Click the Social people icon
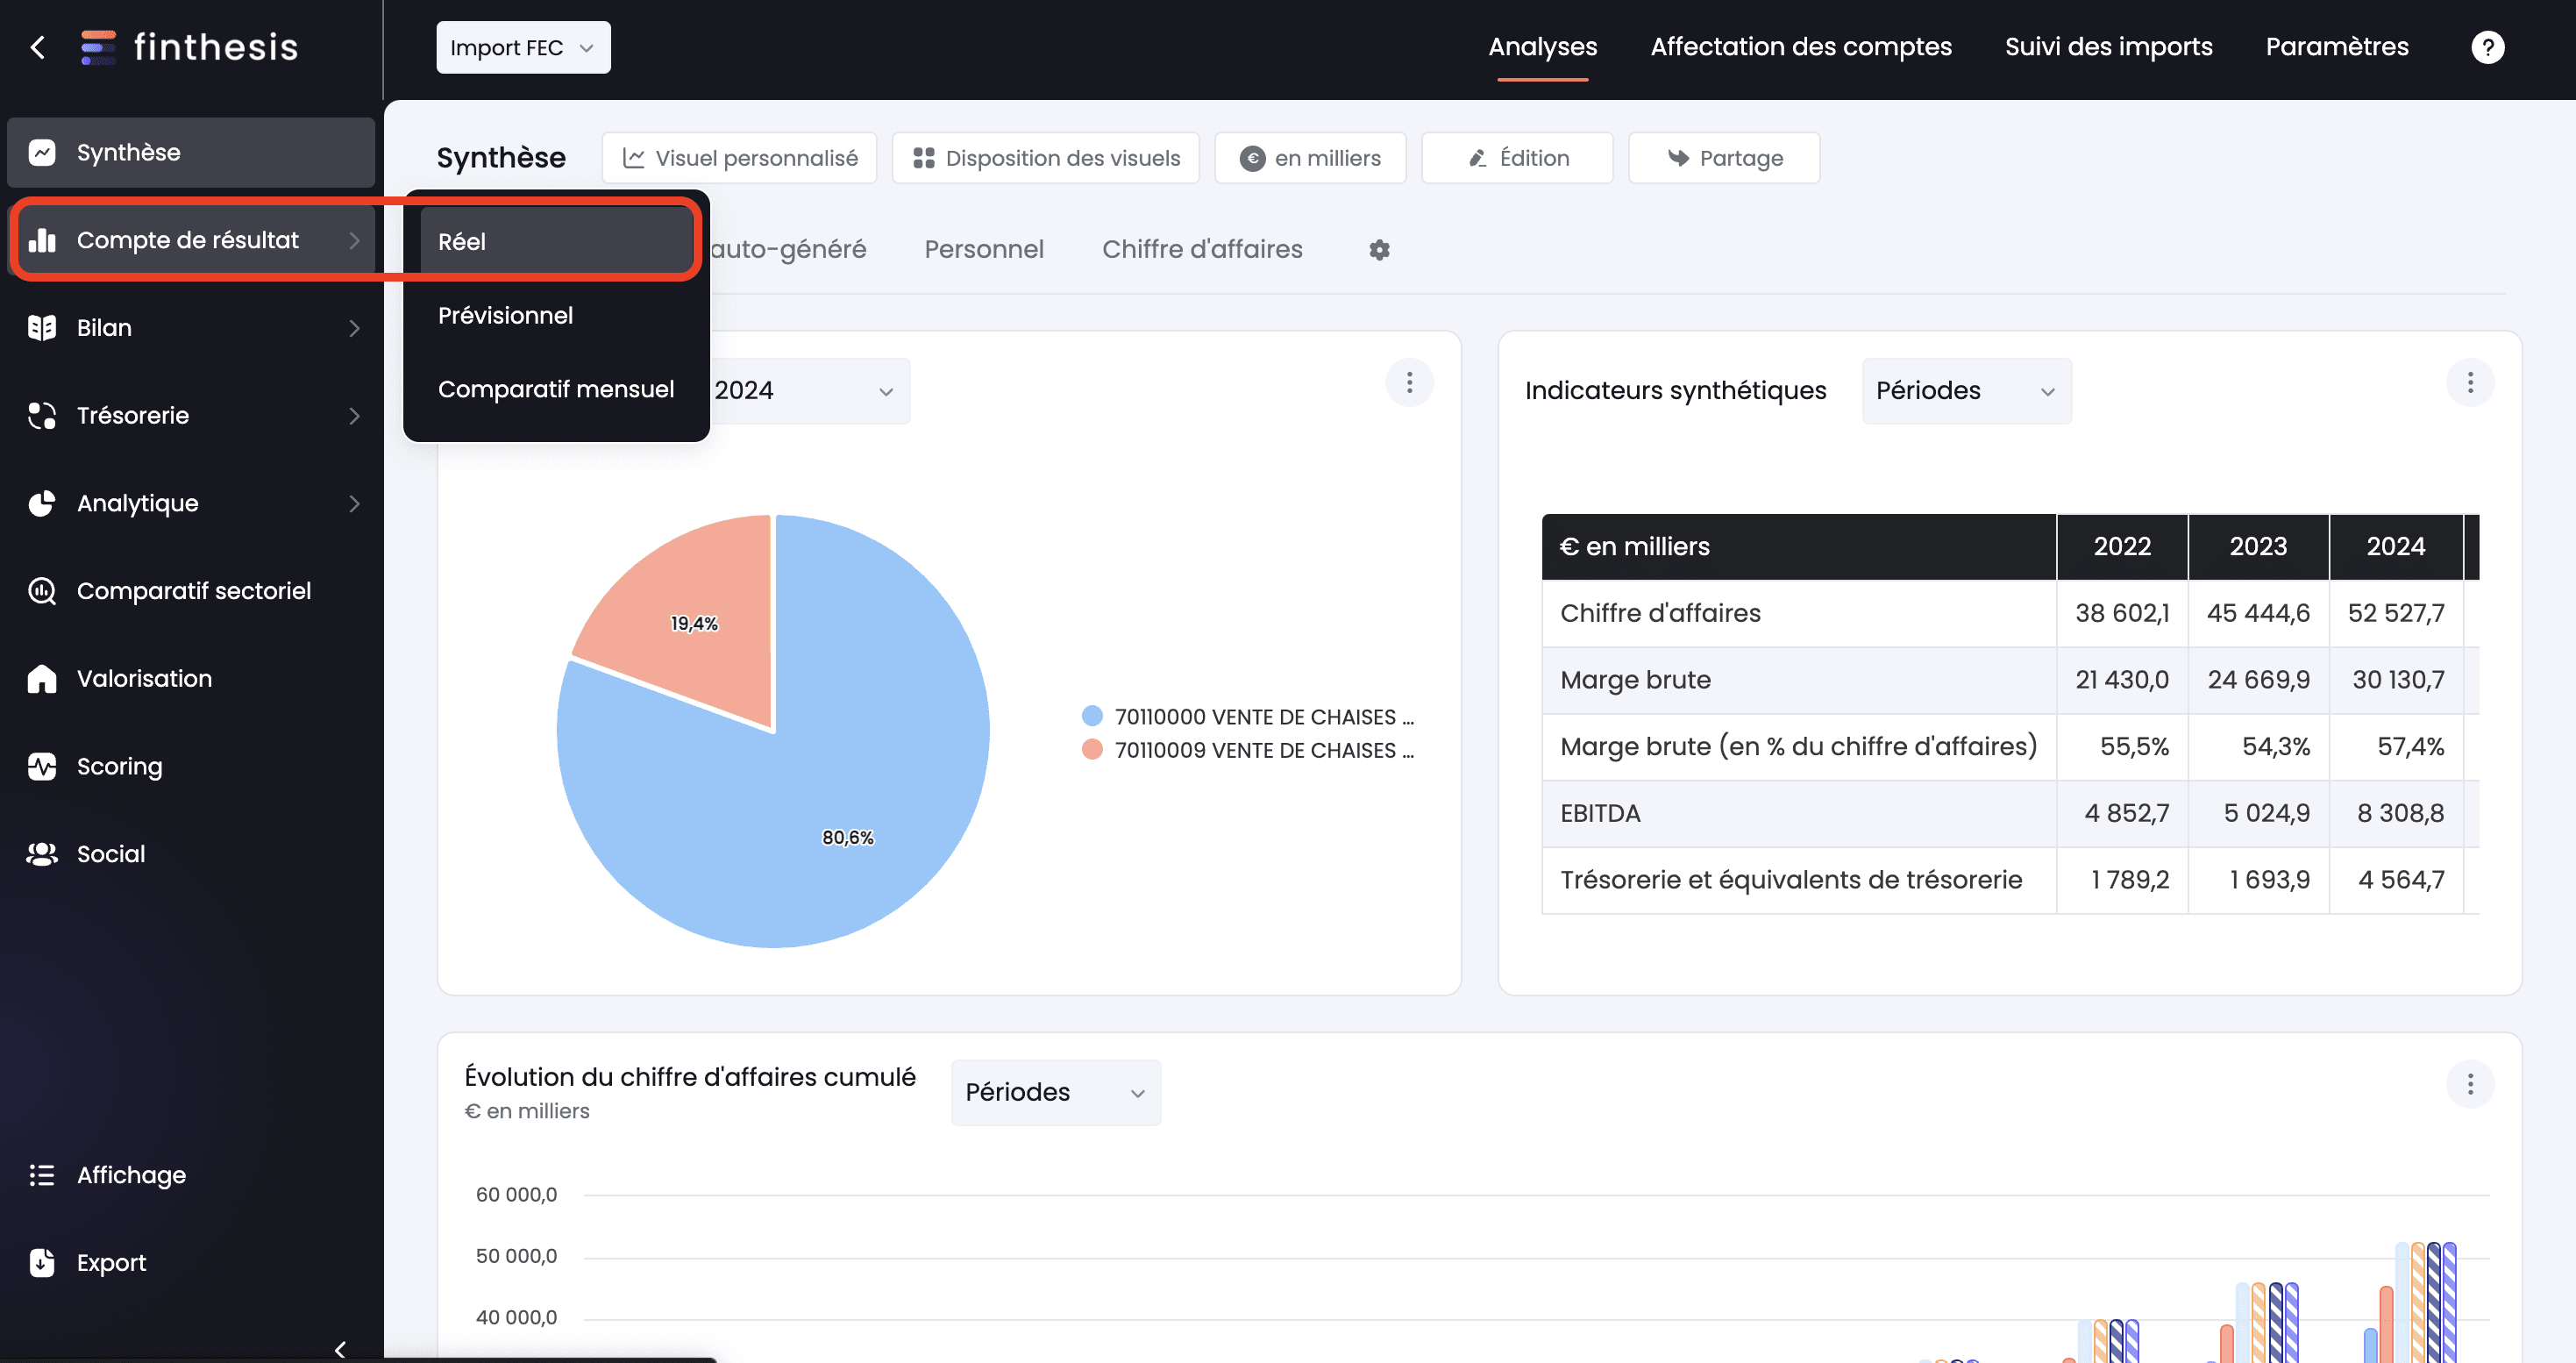2576x1363 pixels. point(42,854)
